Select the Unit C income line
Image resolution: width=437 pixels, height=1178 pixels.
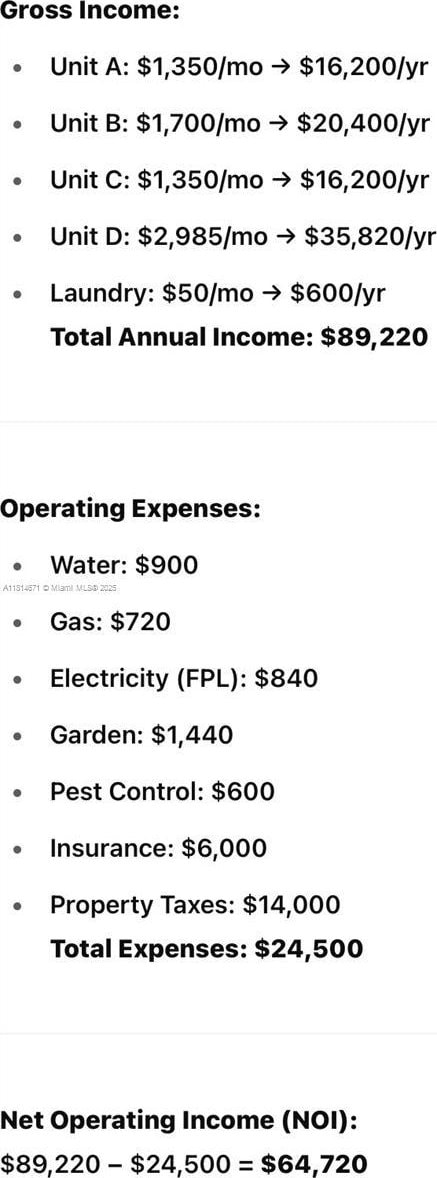pyautogui.click(x=240, y=180)
